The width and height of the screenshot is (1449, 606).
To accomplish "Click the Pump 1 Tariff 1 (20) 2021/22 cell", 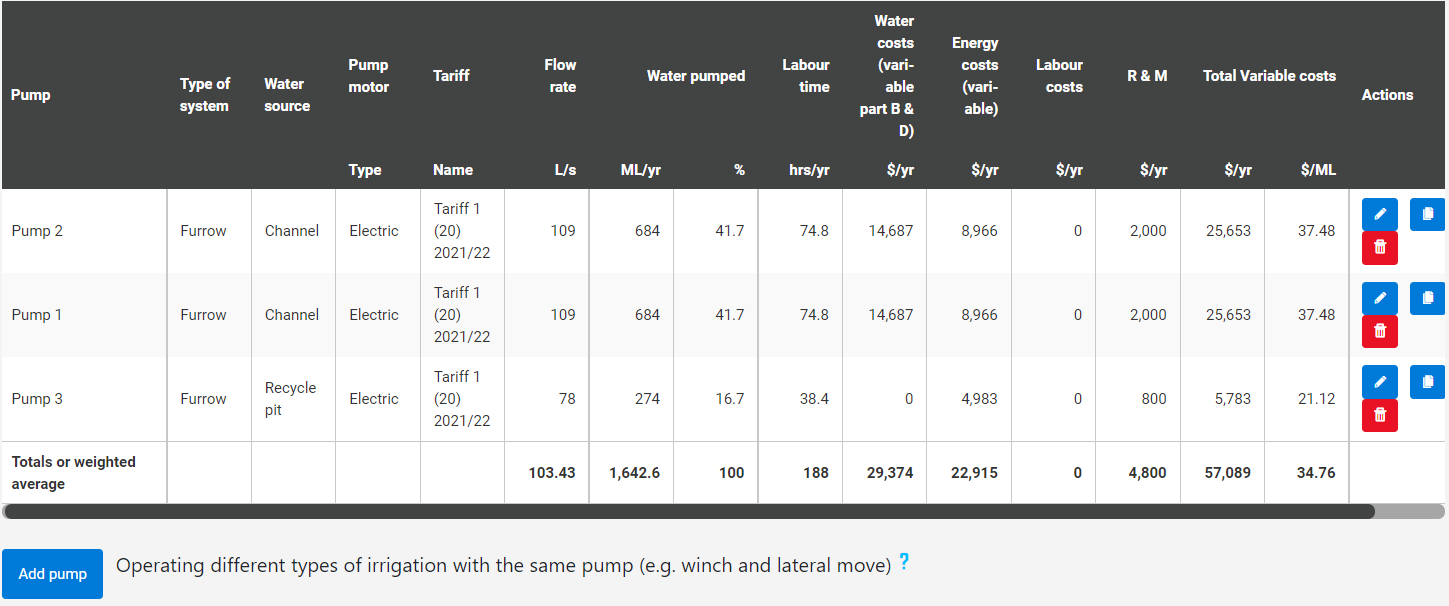I will [462, 315].
